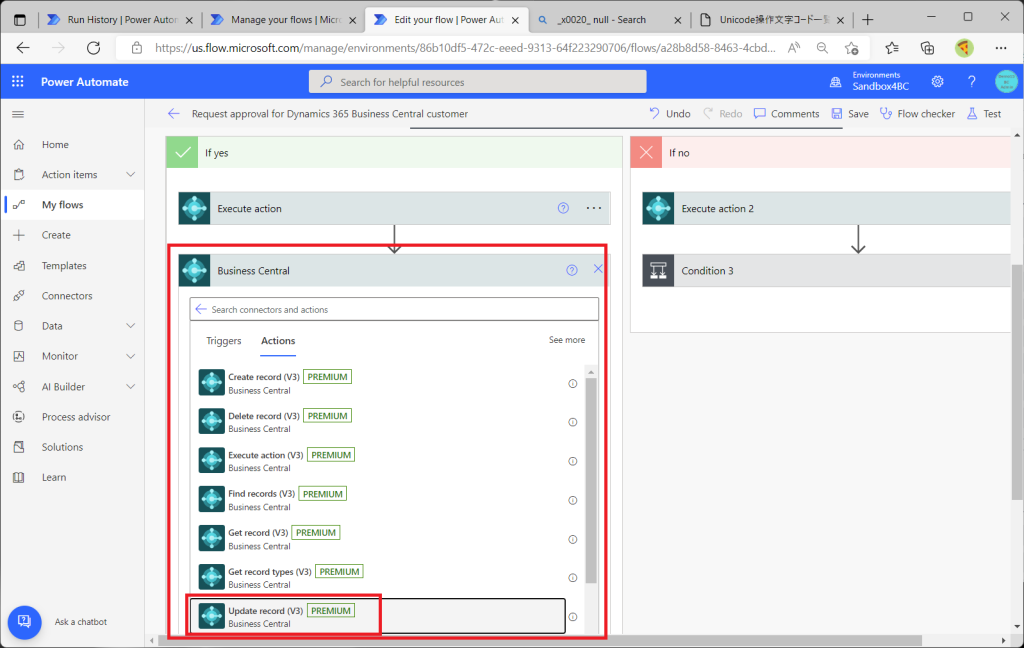
Task: Show info for Get record types (V3)
Action: [x=573, y=577]
